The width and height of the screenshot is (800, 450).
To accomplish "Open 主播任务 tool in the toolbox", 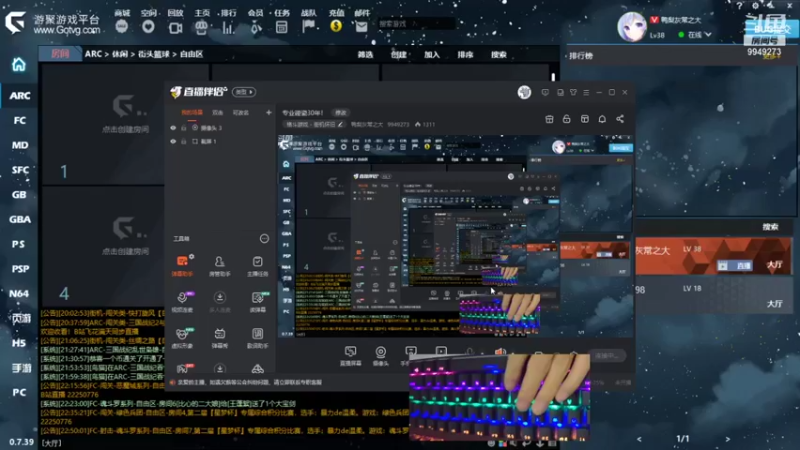I will 257,266.
